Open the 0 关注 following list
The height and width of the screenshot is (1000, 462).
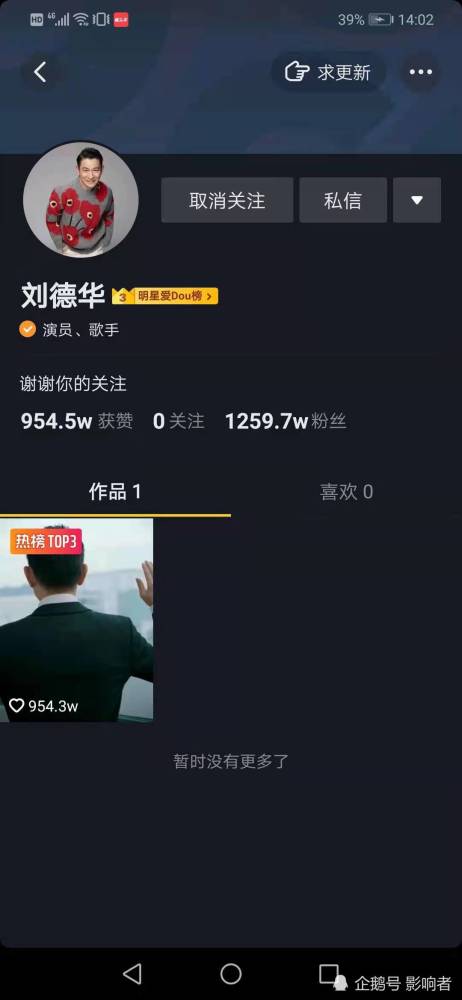coord(179,422)
